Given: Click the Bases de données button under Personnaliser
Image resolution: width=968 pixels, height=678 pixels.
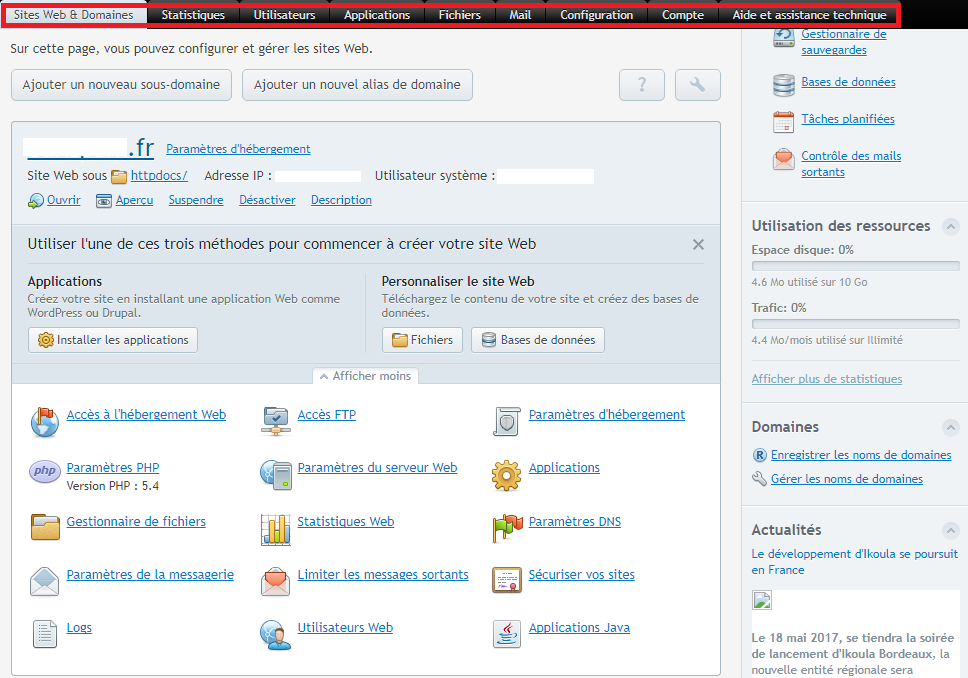Looking at the screenshot, I should (x=538, y=340).
